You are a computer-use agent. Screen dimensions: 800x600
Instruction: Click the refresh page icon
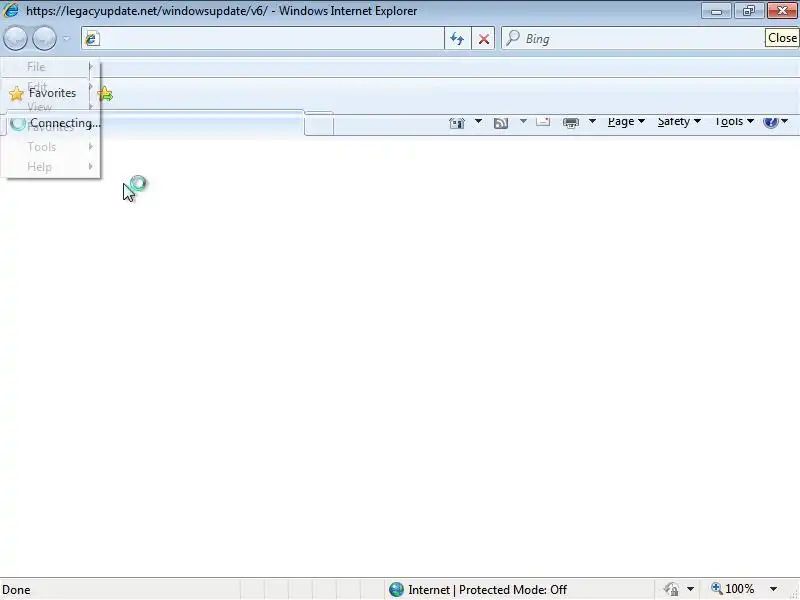point(457,38)
